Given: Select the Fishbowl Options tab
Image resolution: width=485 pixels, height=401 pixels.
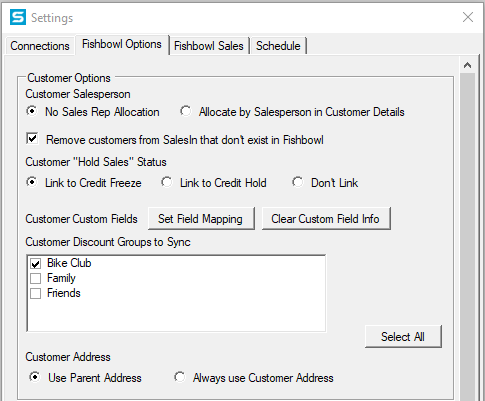Looking at the screenshot, I should click(122, 44).
